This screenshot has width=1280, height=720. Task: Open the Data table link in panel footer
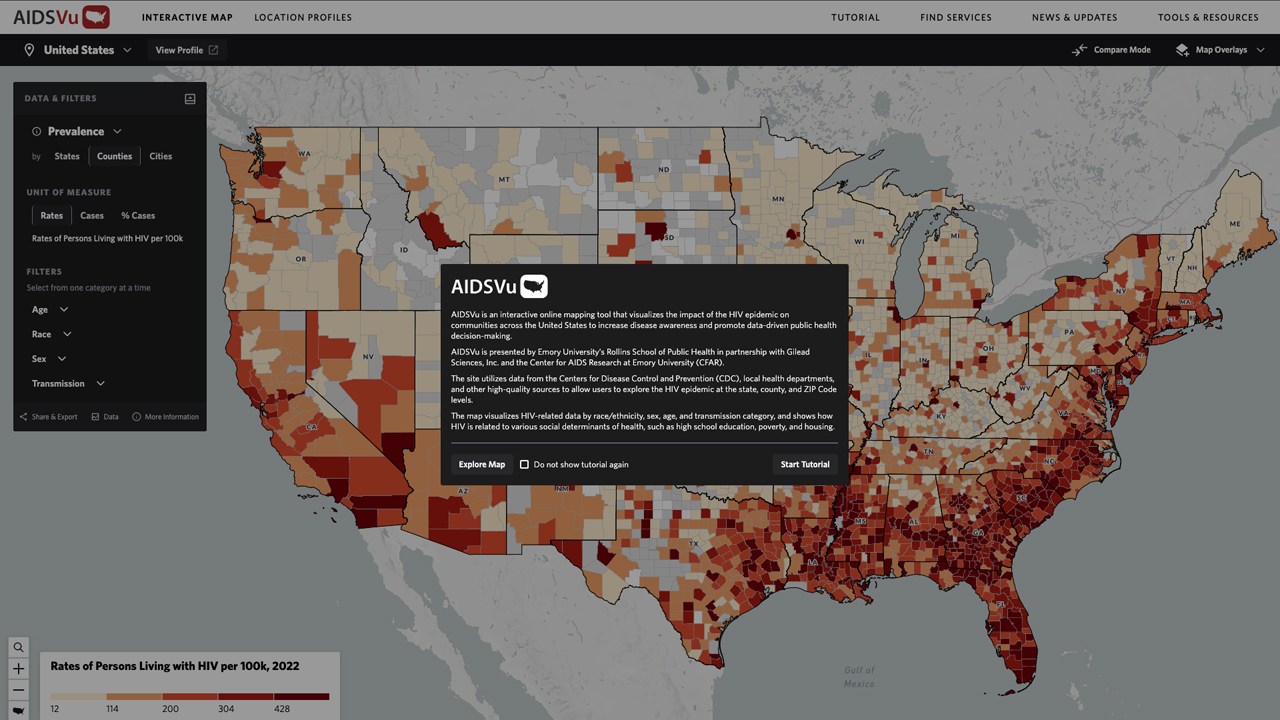tap(105, 417)
